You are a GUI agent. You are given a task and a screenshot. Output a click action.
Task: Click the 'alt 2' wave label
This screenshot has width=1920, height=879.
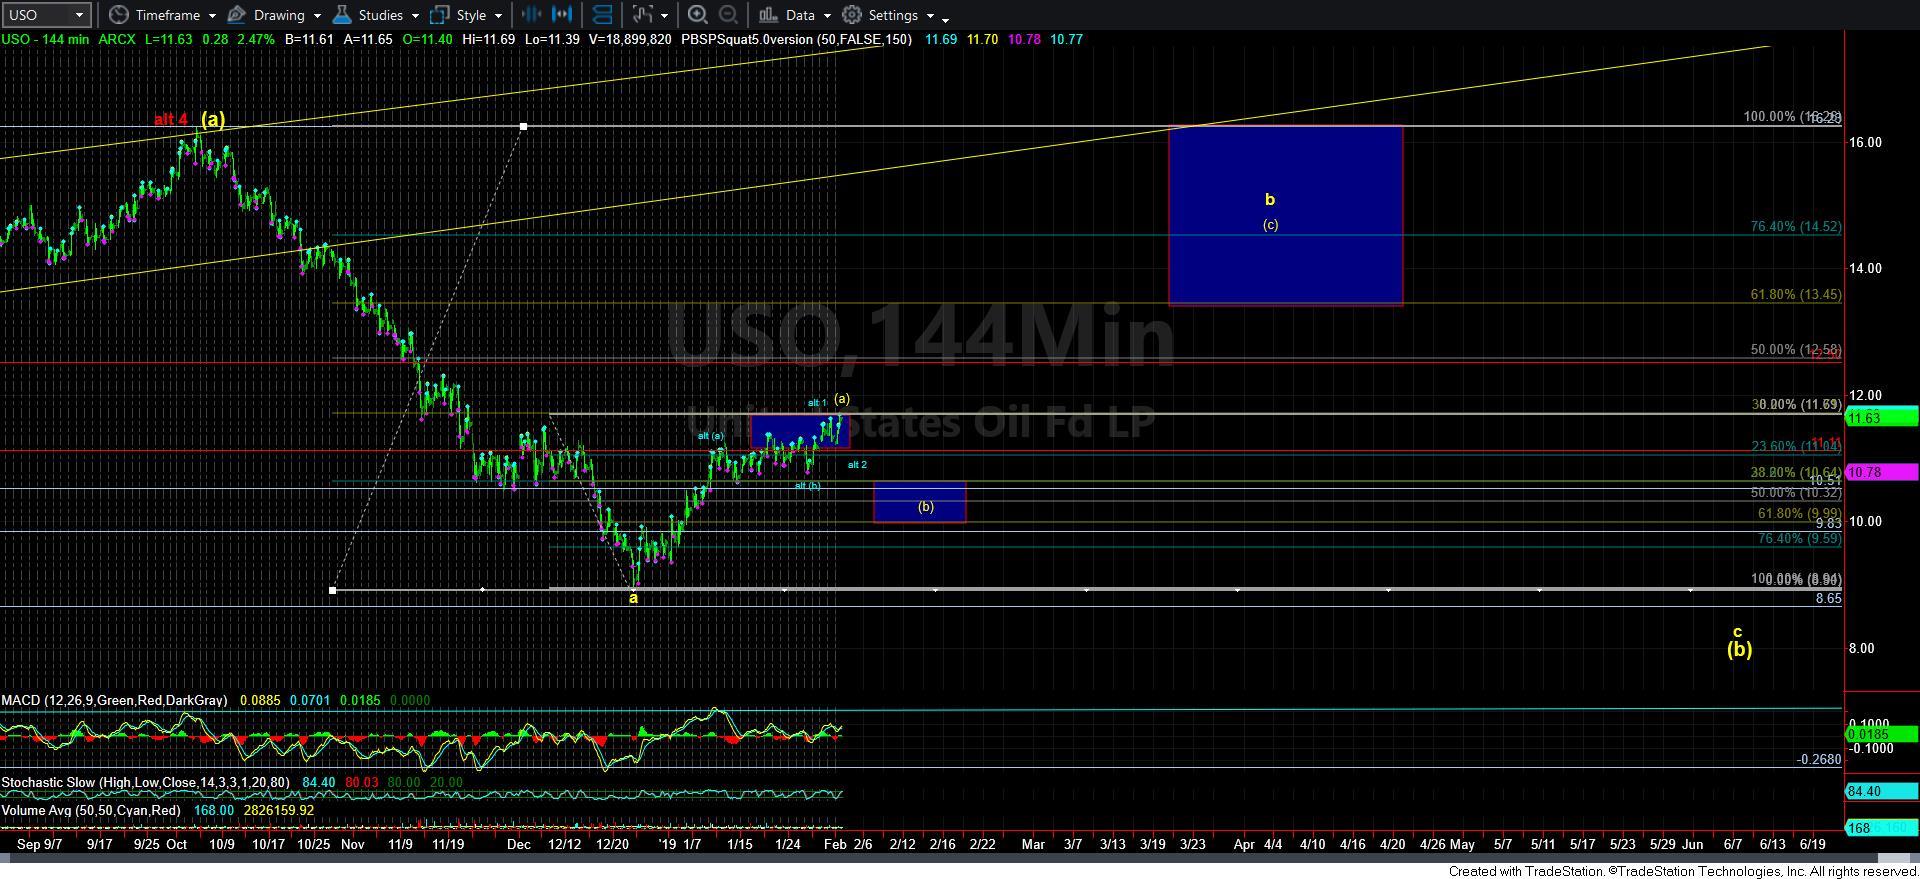pos(857,465)
